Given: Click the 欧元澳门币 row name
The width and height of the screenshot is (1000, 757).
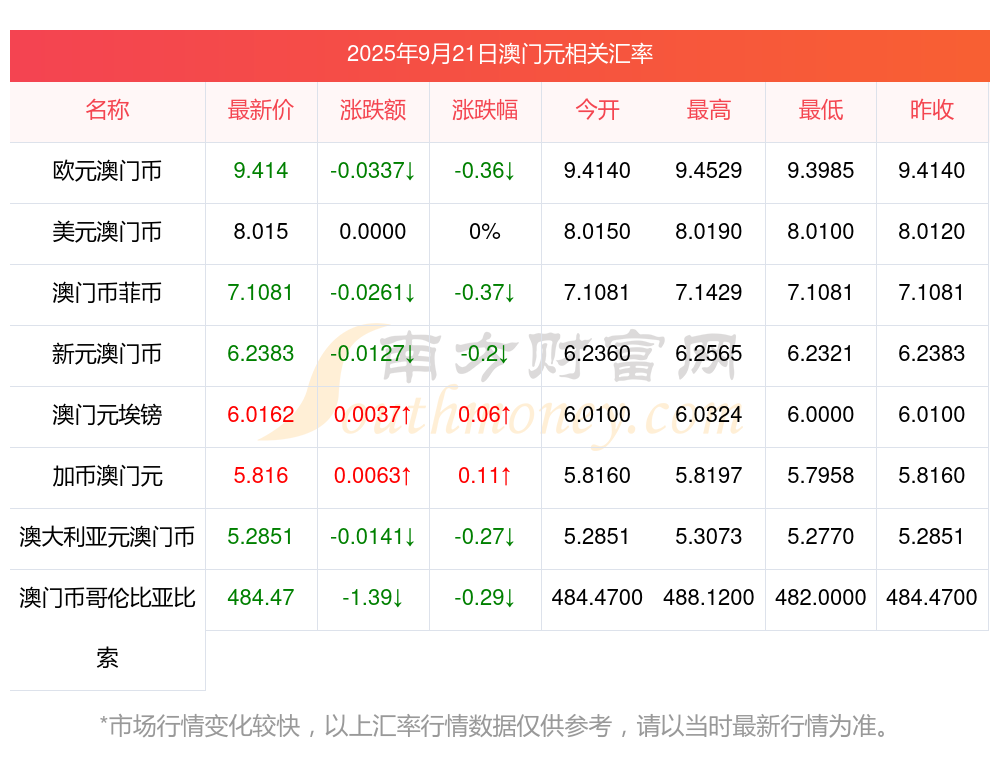Looking at the screenshot, I should 107,171.
